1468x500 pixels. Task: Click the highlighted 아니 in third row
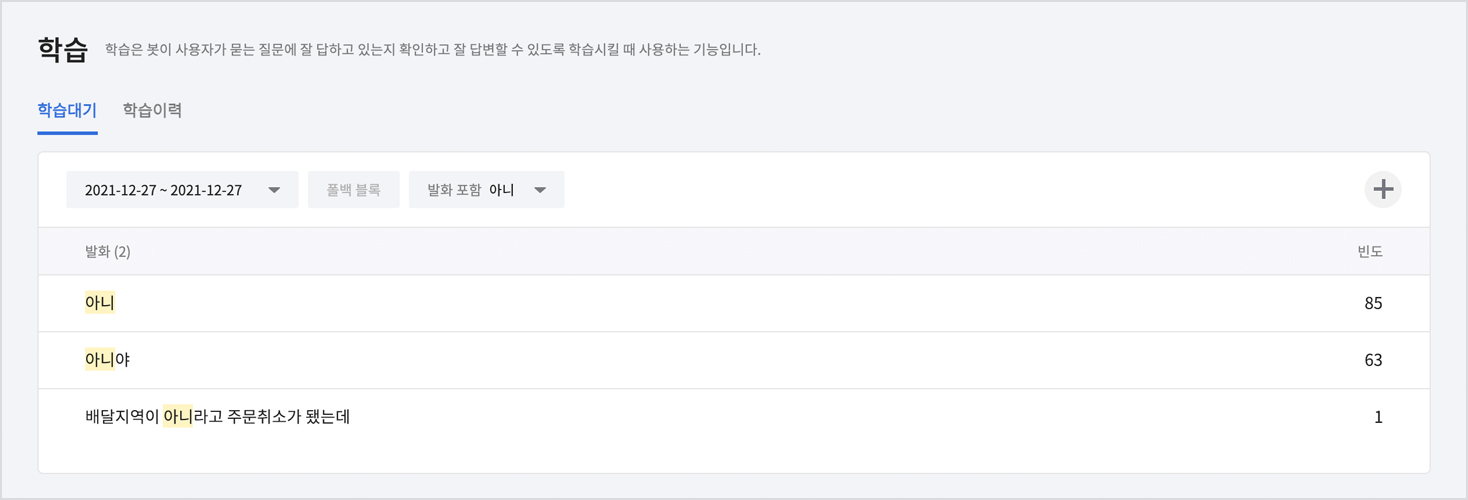[x=178, y=417]
